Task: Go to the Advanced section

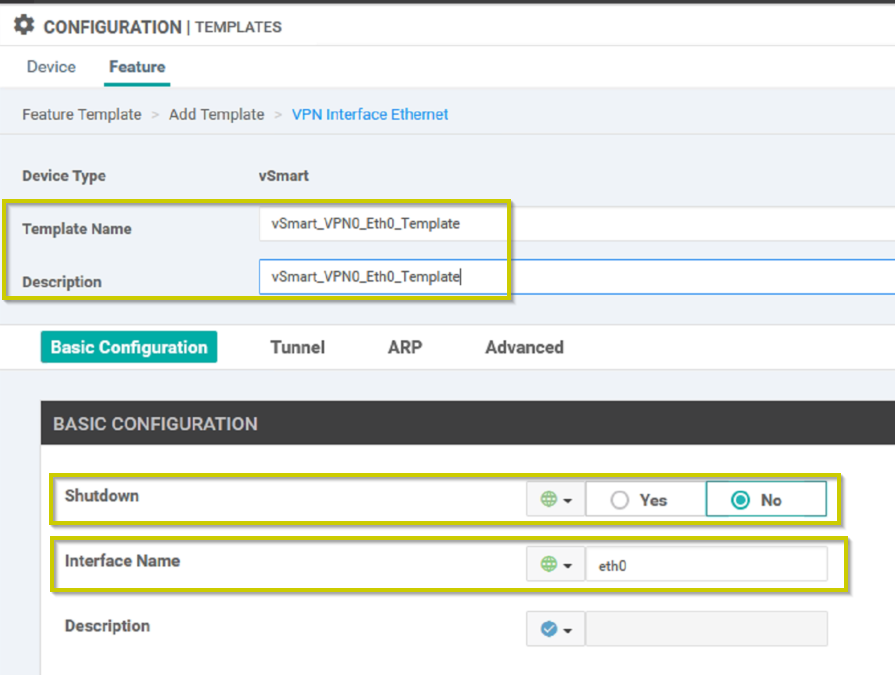Action: [525, 347]
